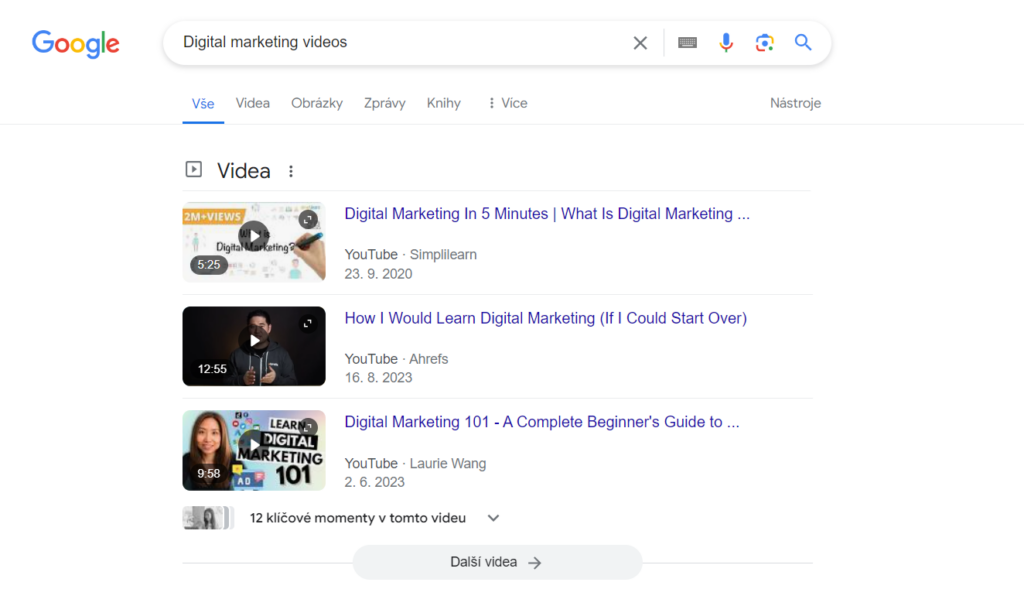Open the Nástroje search tools
Screen dimensions: 1024x589
coord(795,103)
